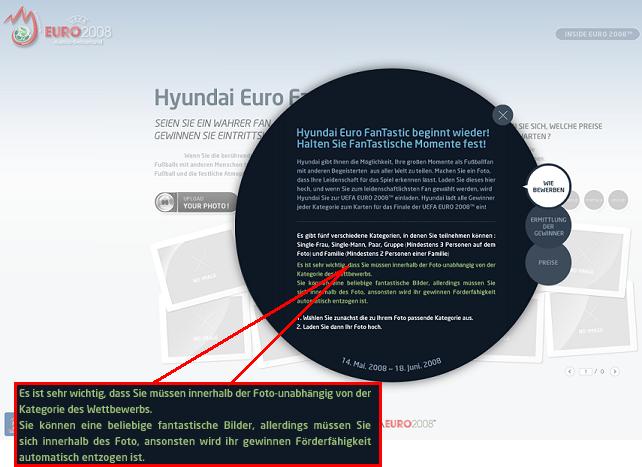Switch to 'Ermittlung der Gewinner' tab

click(549, 225)
